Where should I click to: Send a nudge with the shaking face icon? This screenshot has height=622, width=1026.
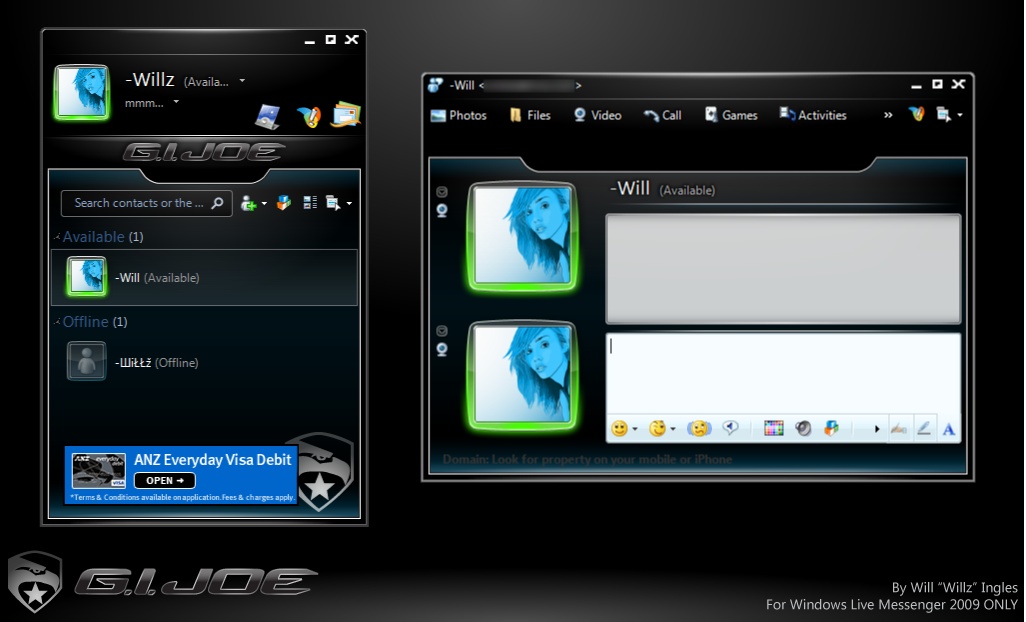click(699, 428)
